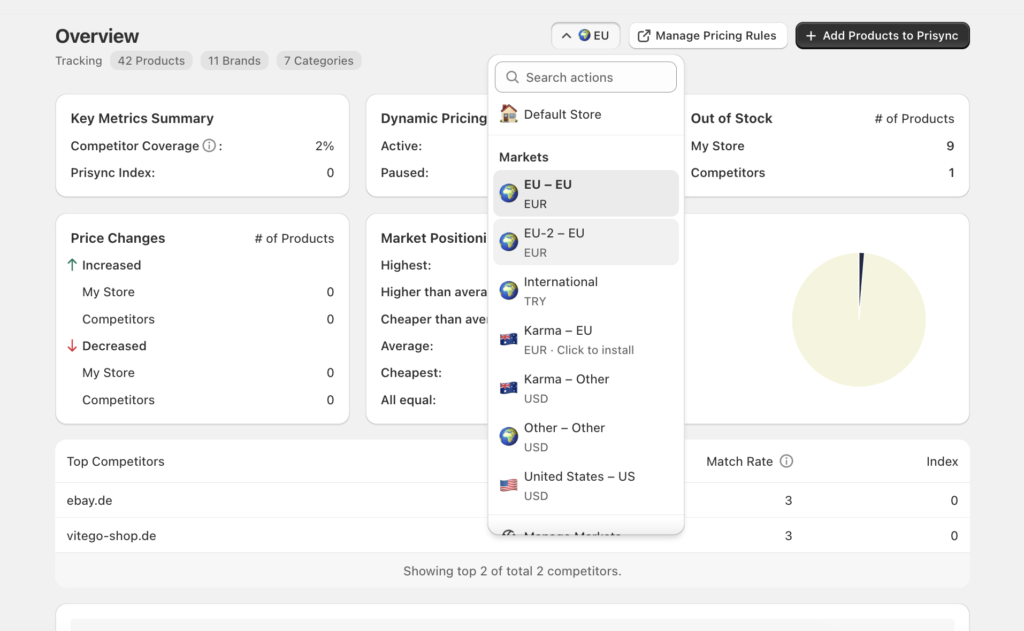Open the EU market selector dropdown
Image resolution: width=1024 pixels, height=631 pixels.
(x=585, y=35)
